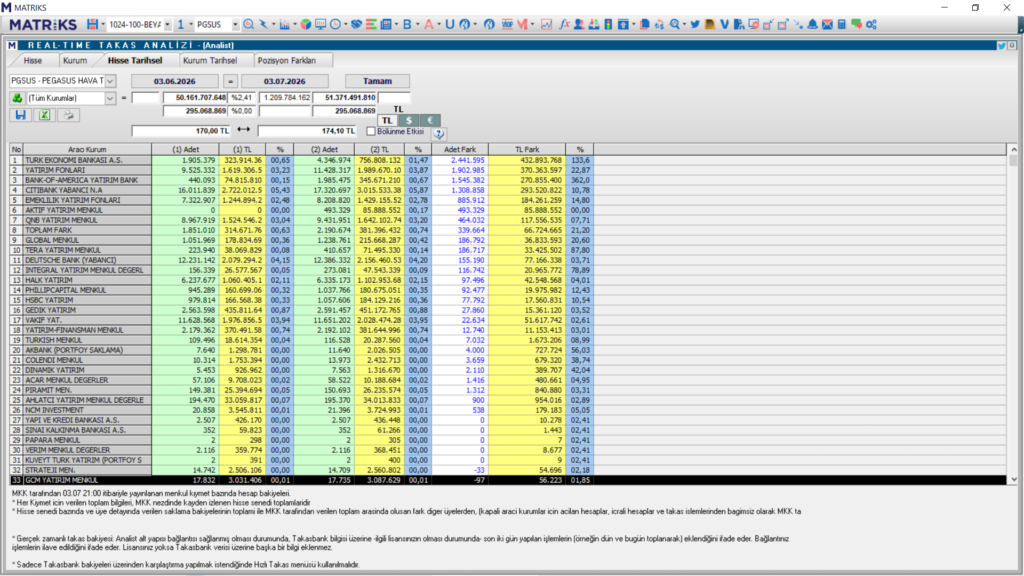This screenshot has width=1024, height=576.
Task: Expand the dropdown arrow beside the save icon
Action: tap(103, 24)
